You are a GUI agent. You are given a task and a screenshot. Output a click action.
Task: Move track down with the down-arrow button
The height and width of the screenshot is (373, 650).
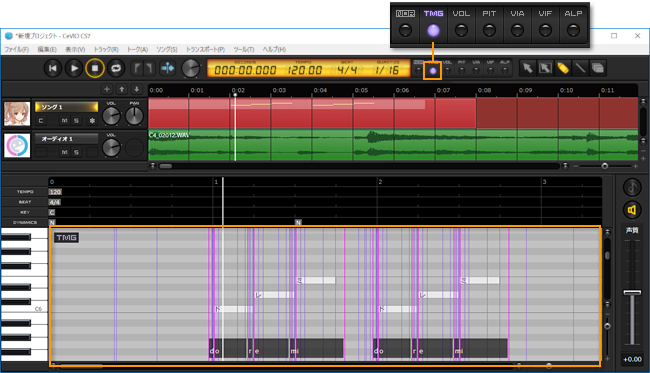[136, 89]
